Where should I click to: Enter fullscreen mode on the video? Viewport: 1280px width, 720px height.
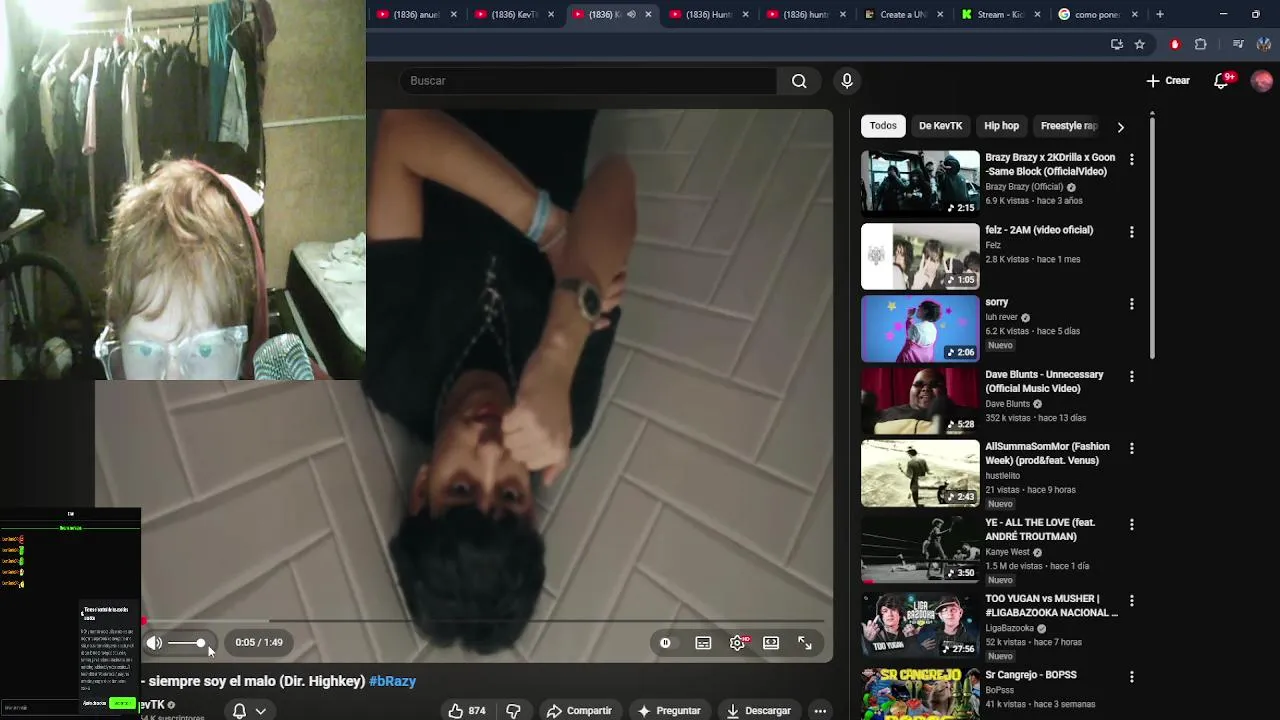(x=805, y=643)
